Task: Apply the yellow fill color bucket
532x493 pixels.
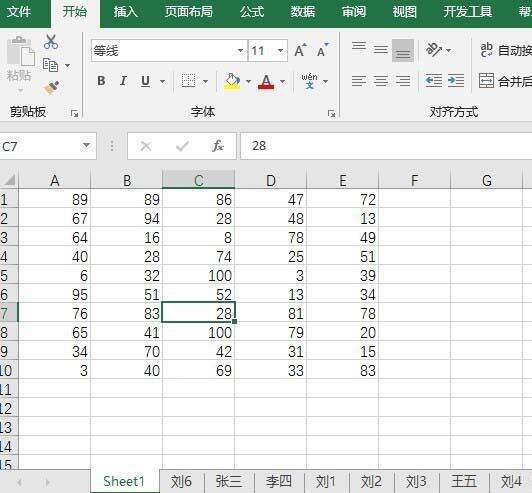Action: click(232, 81)
